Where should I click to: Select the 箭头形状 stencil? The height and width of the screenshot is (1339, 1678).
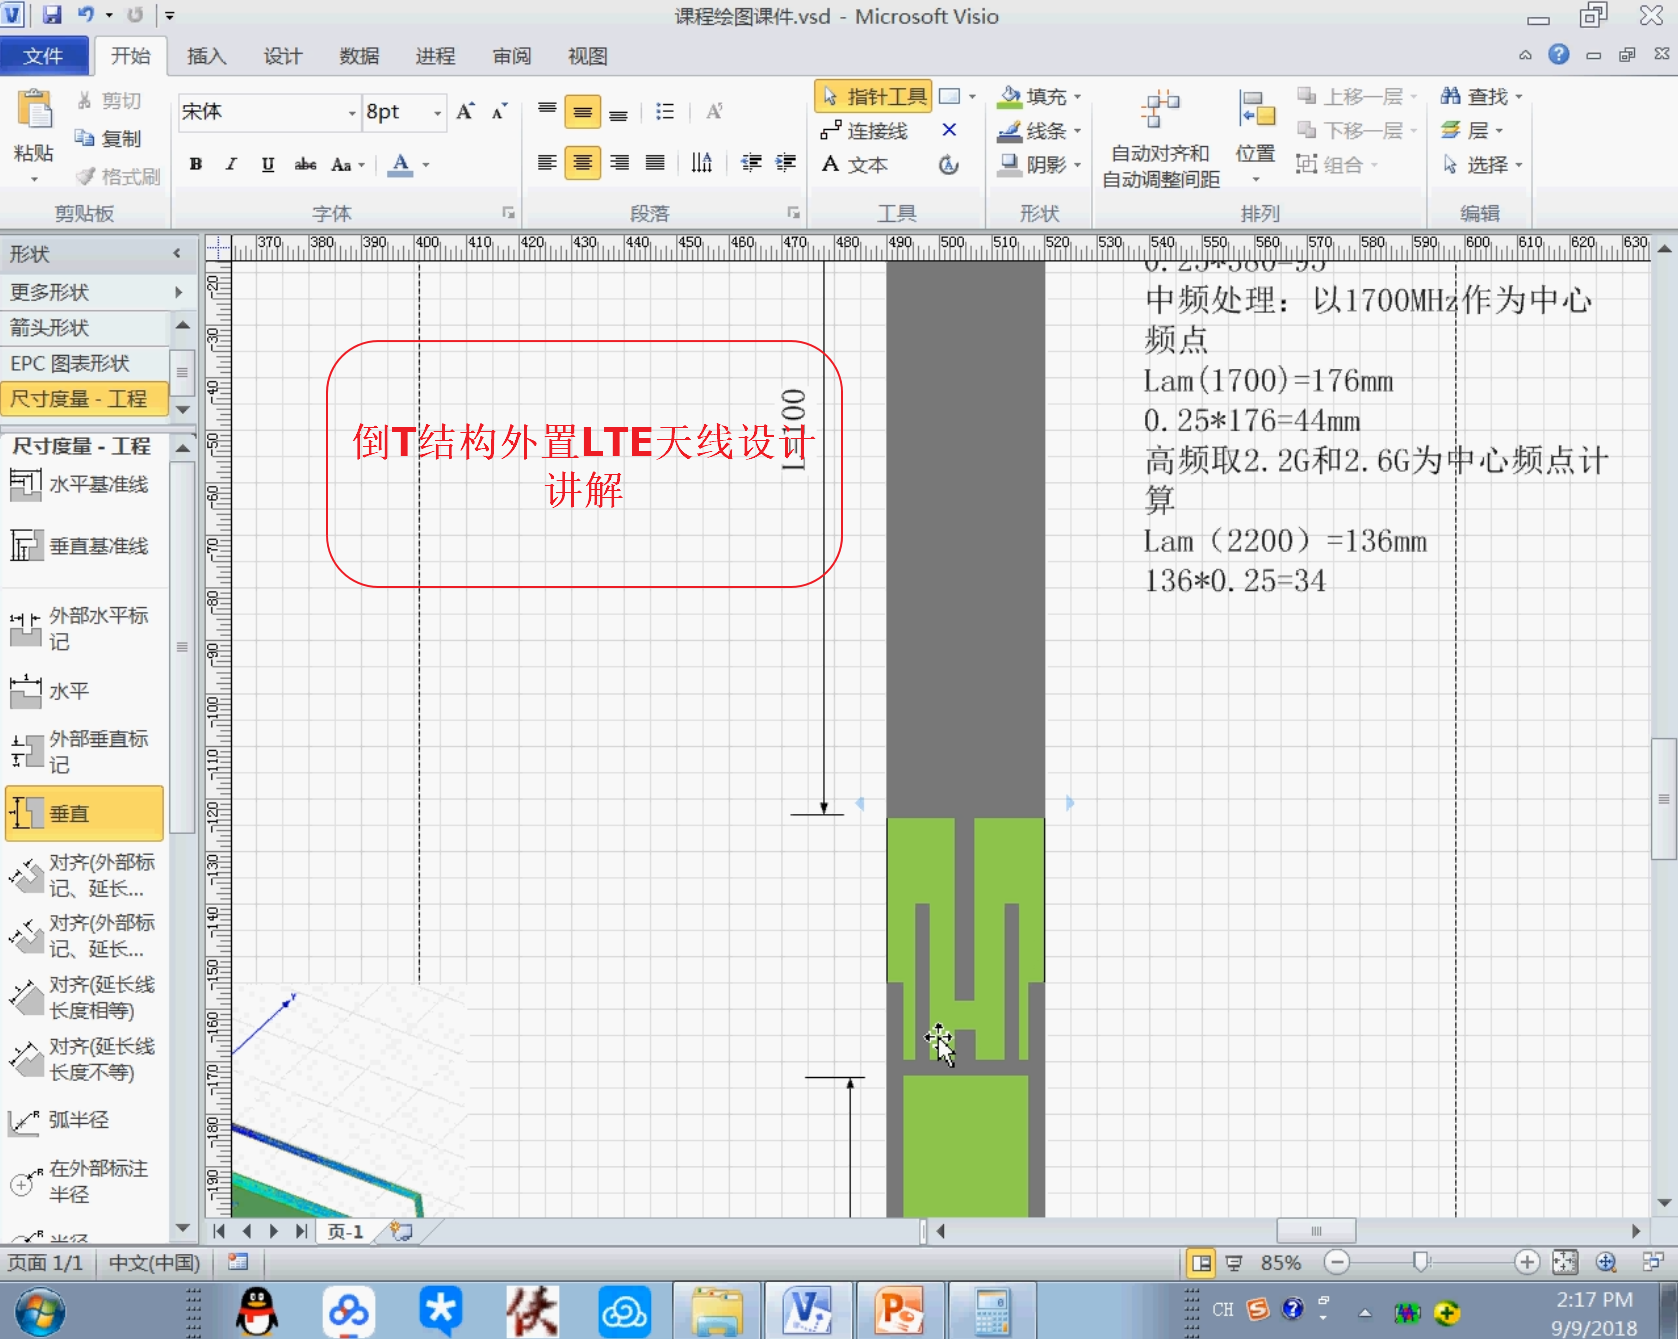coord(85,327)
